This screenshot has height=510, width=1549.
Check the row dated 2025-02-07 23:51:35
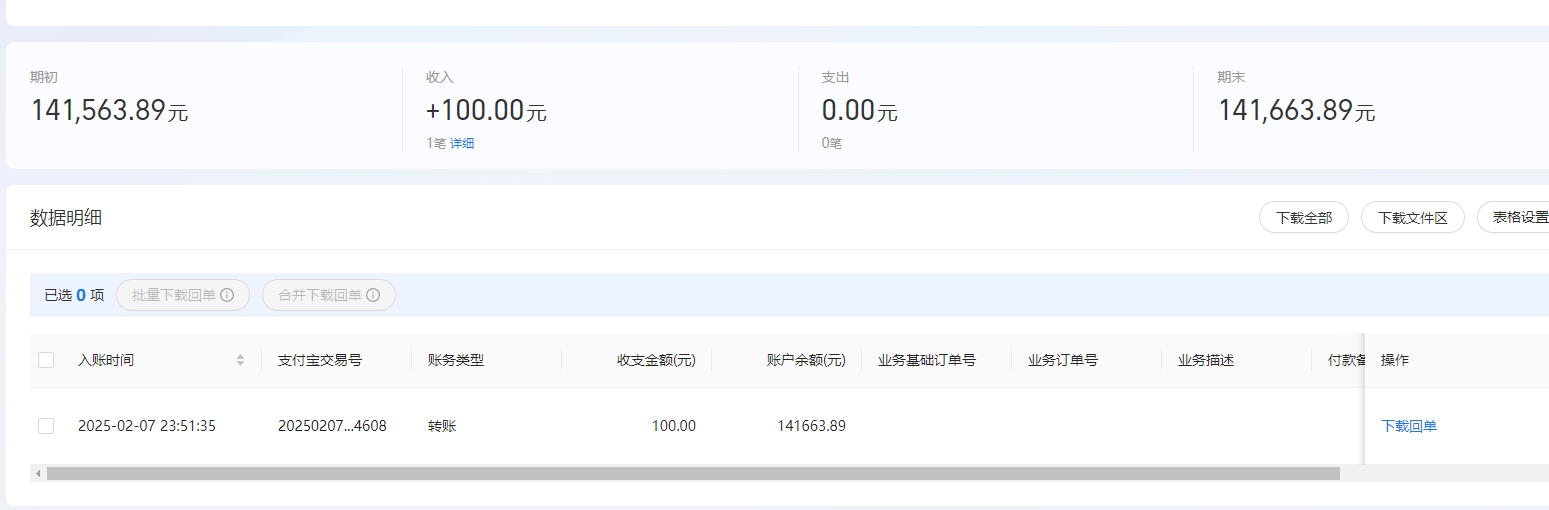[46, 426]
